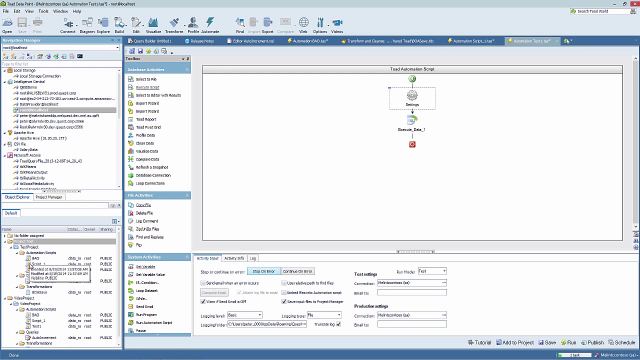Image resolution: width=640 pixels, height=360 pixels.
Task: Open the Explore tool
Action: pos(103,25)
